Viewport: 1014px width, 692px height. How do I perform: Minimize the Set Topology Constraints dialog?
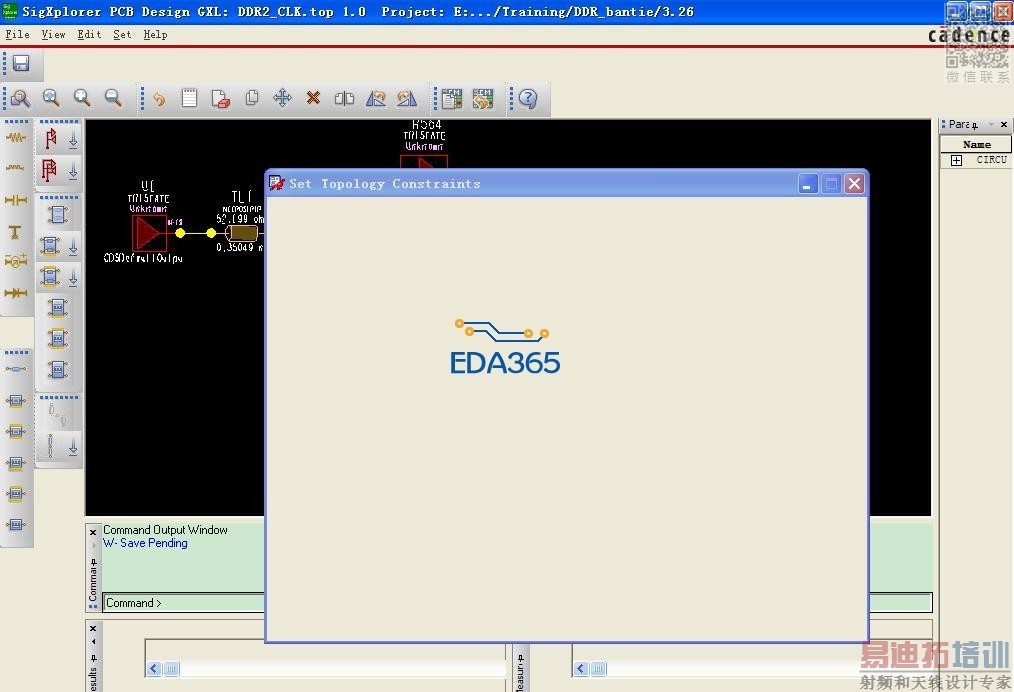[x=807, y=184]
